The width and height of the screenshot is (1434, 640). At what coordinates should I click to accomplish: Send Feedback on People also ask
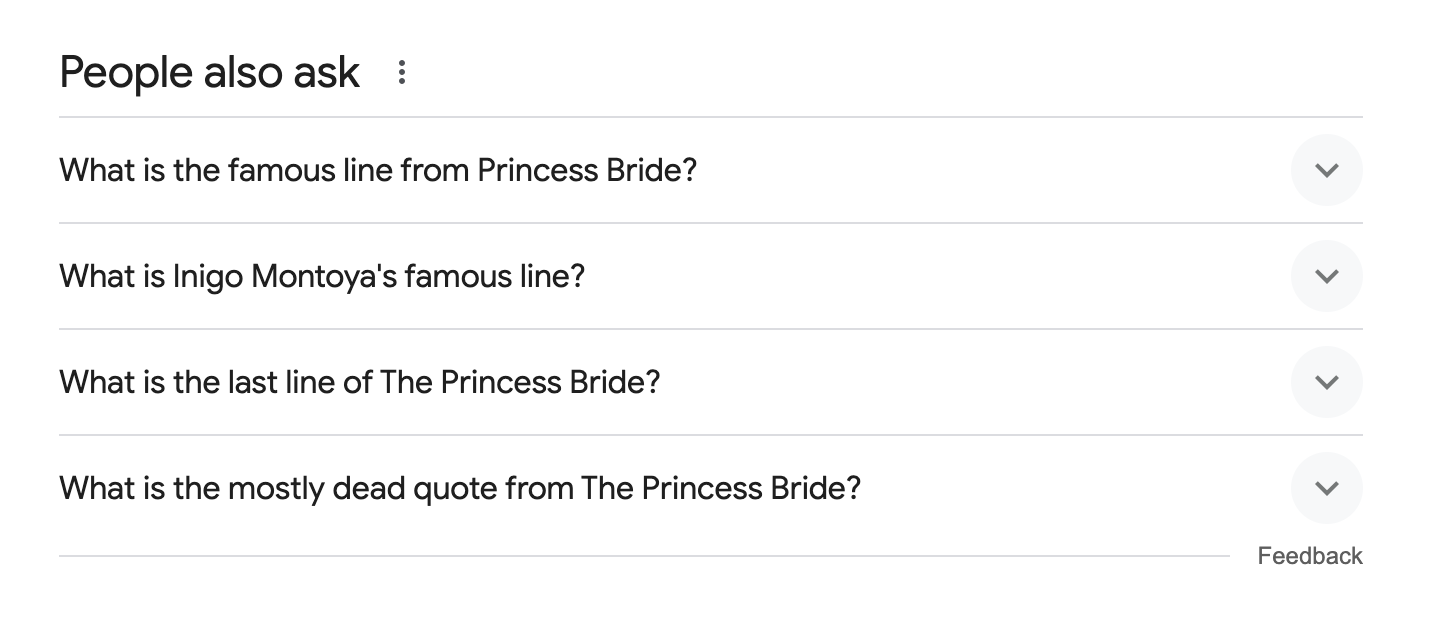tap(1309, 556)
